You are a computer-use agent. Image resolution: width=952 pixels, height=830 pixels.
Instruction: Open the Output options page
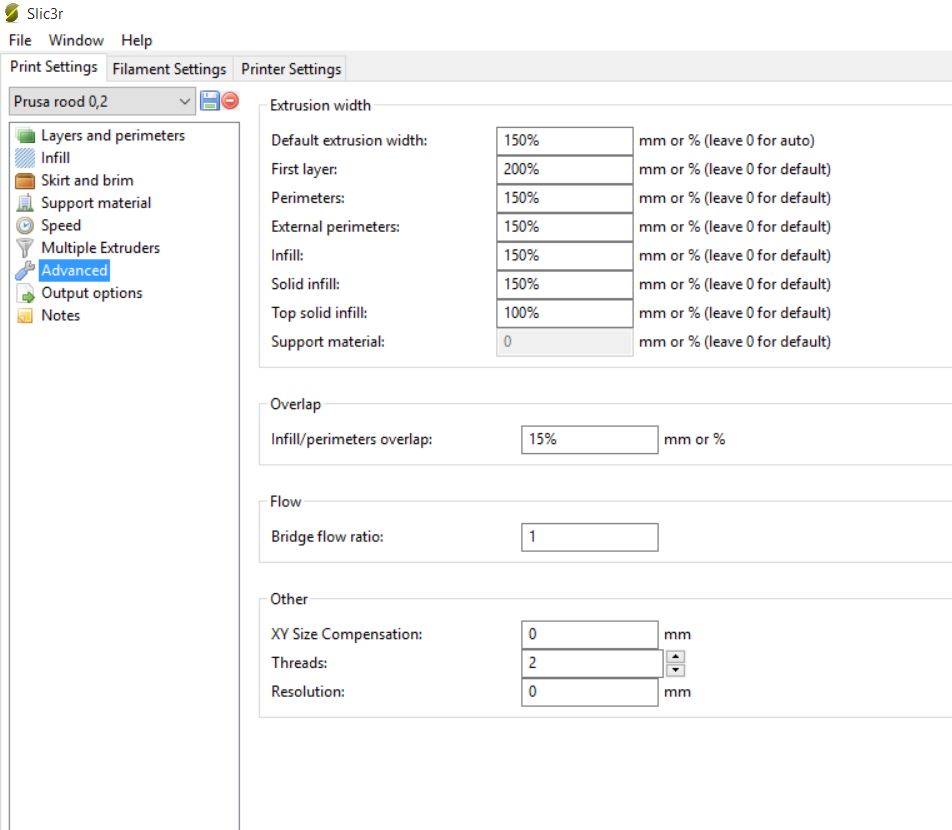tap(92, 293)
